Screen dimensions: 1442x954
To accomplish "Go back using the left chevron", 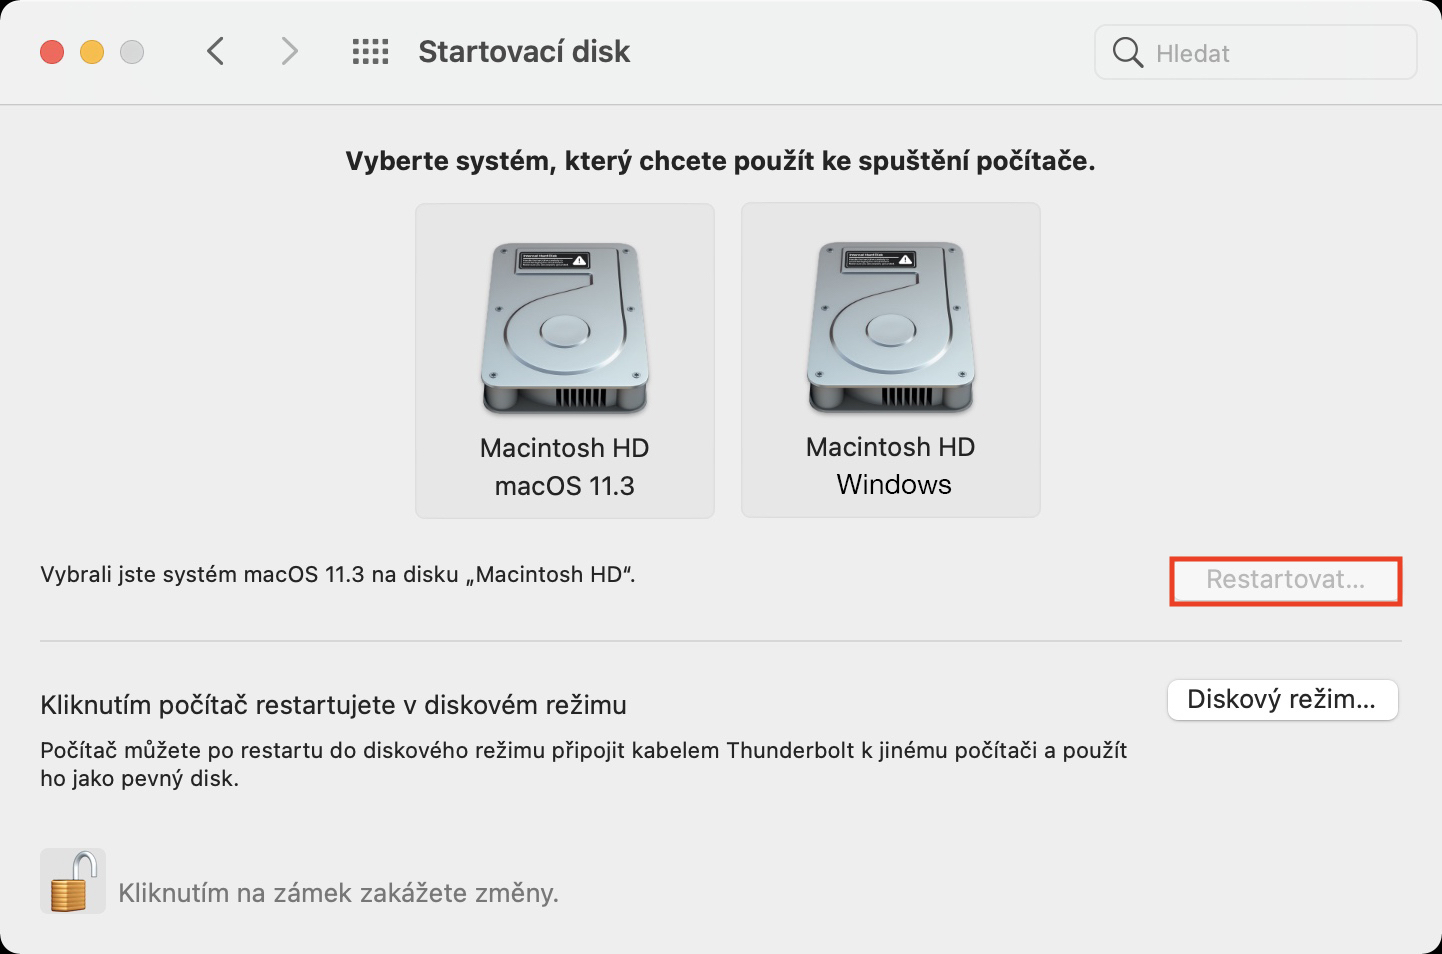I will pos(215,51).
